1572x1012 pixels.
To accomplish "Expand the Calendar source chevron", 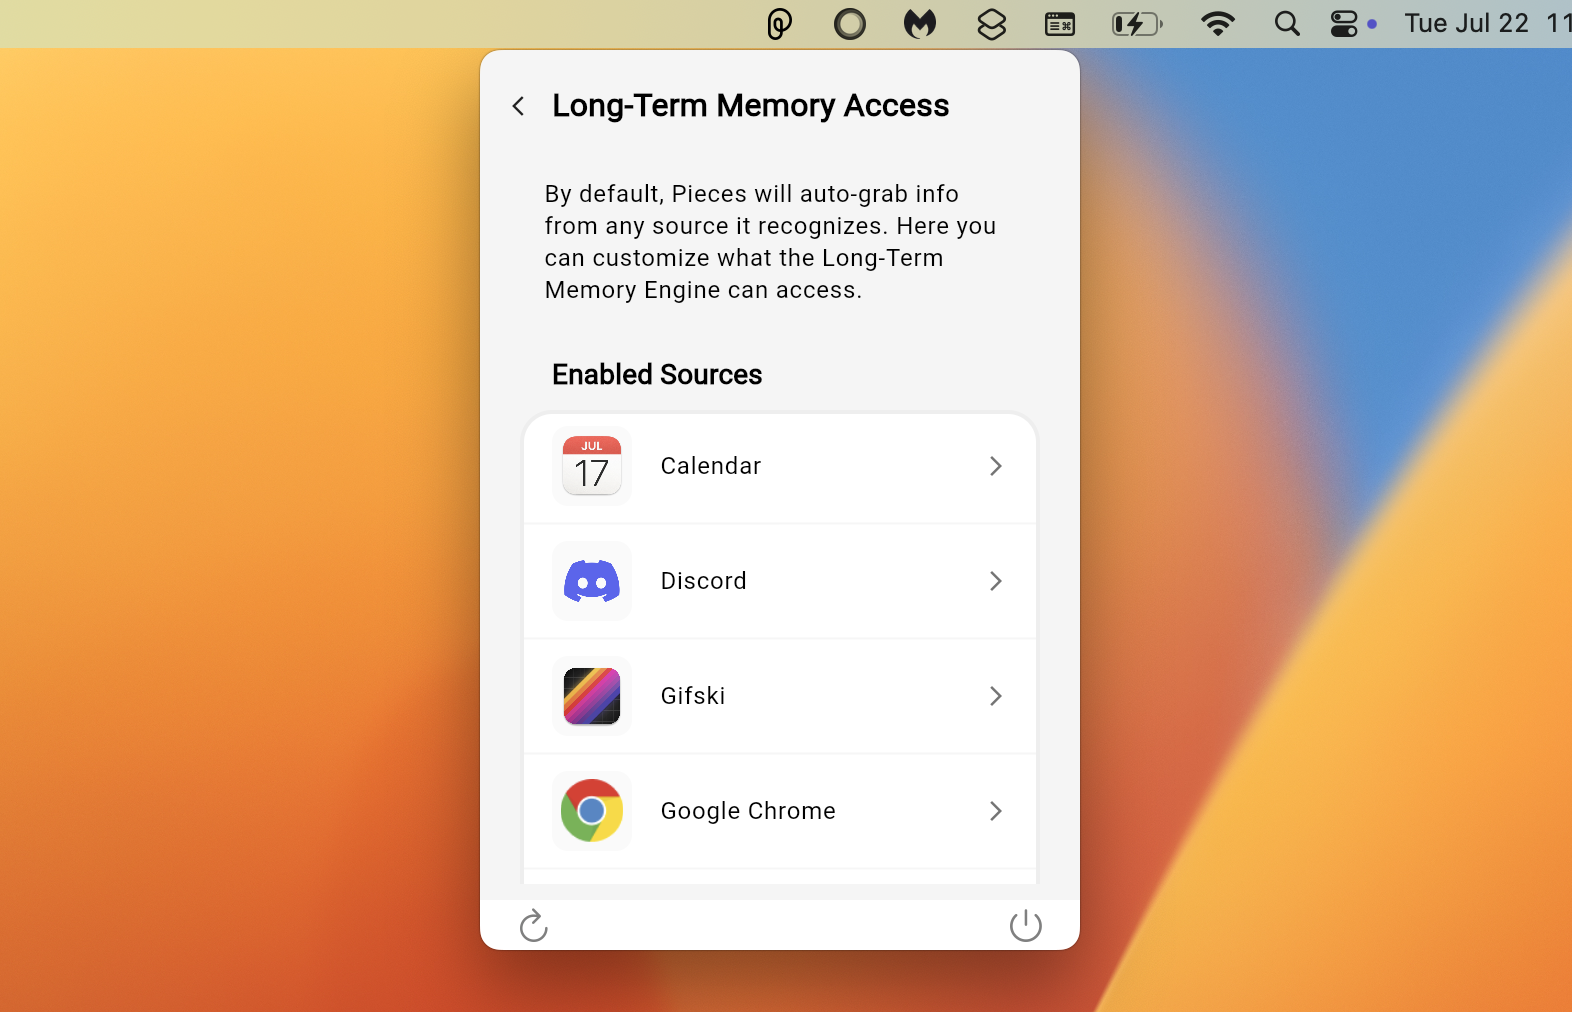I will (x=996, y=466).
